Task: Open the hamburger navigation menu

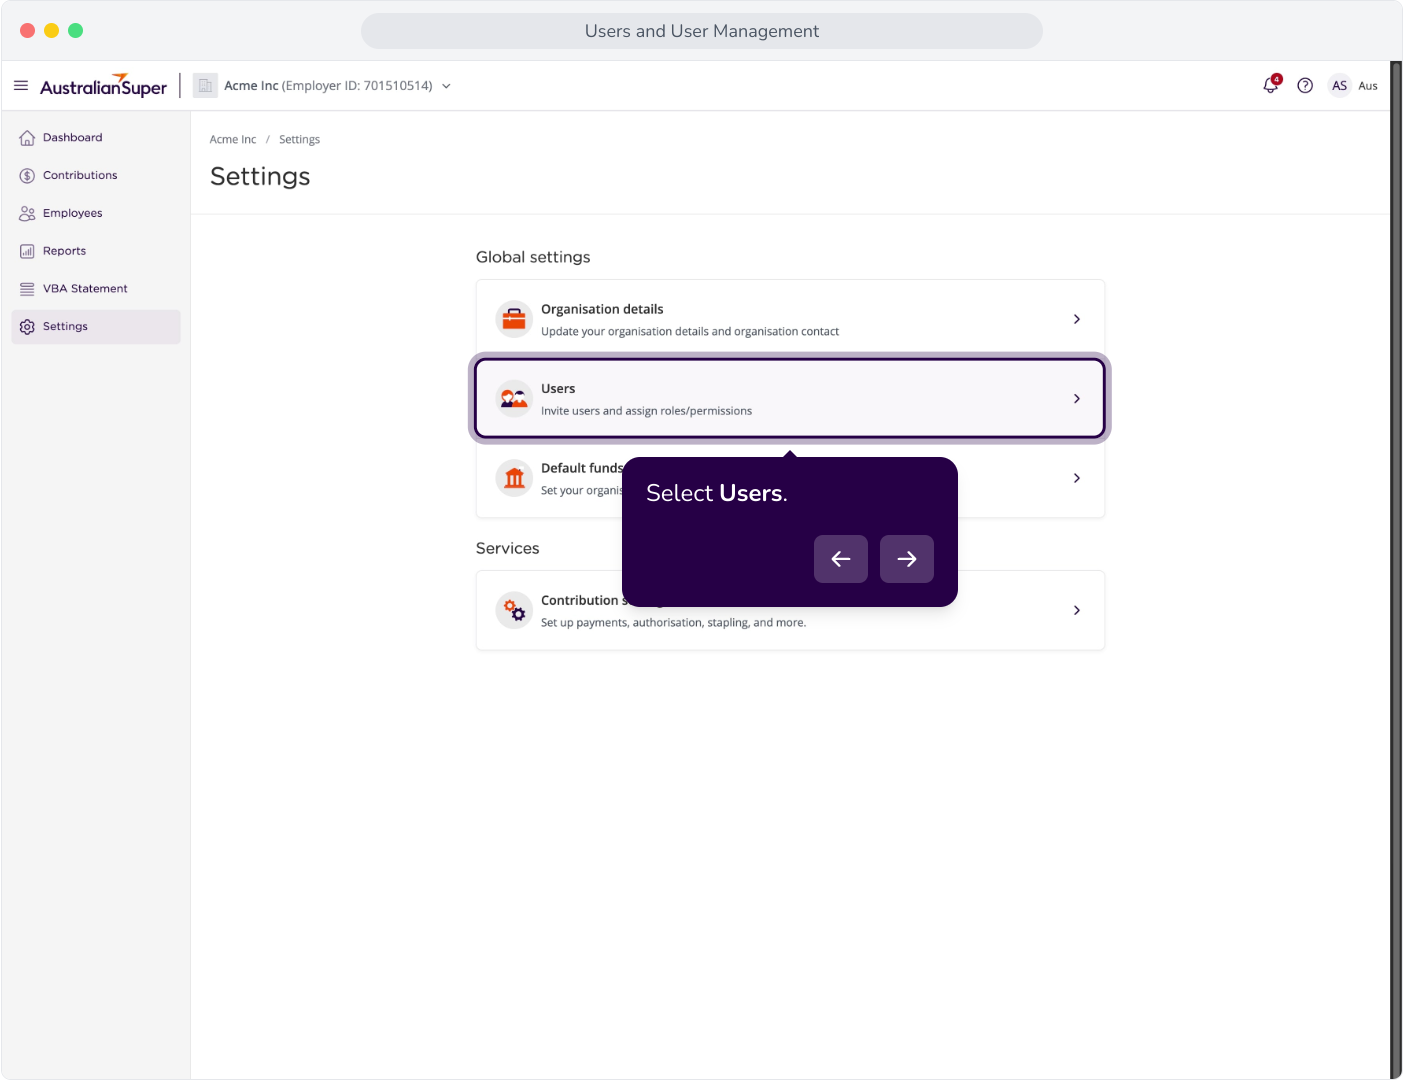Action: tap(21, 86)
